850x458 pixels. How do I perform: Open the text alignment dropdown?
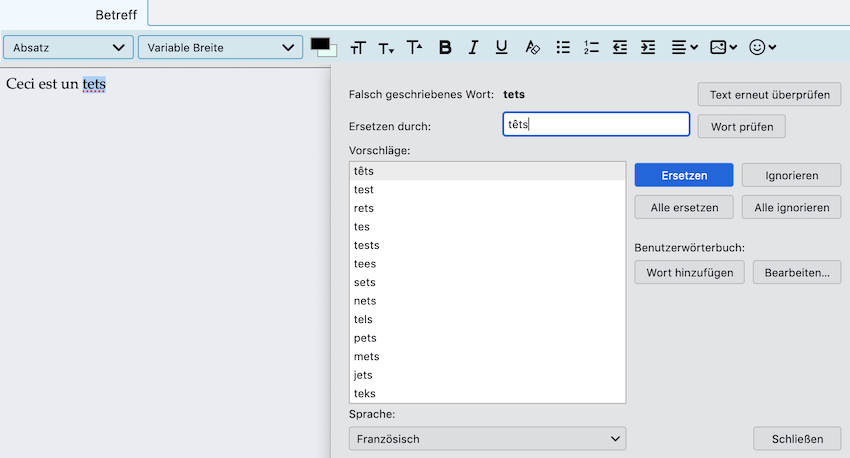pos(684,47)
